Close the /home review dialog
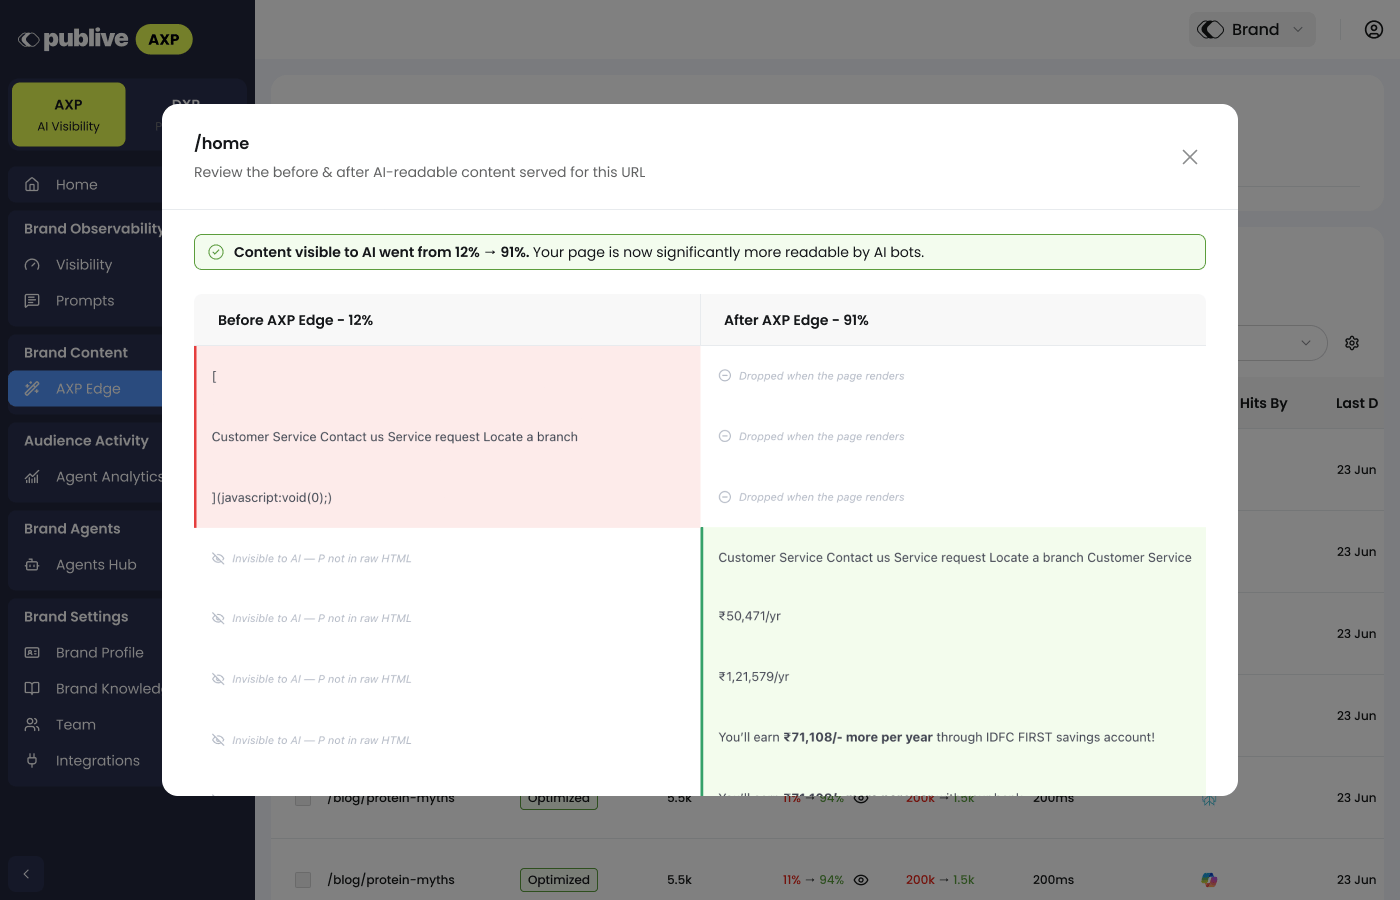 (1189, 157)
